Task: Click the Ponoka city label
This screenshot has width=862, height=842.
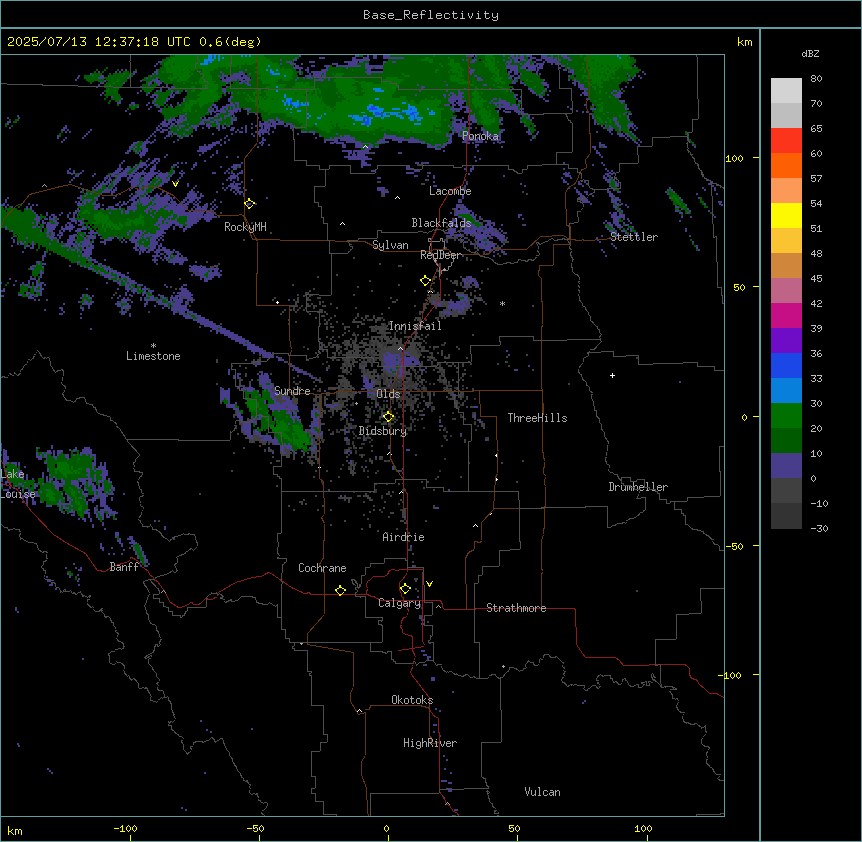Action: point(480,136)
